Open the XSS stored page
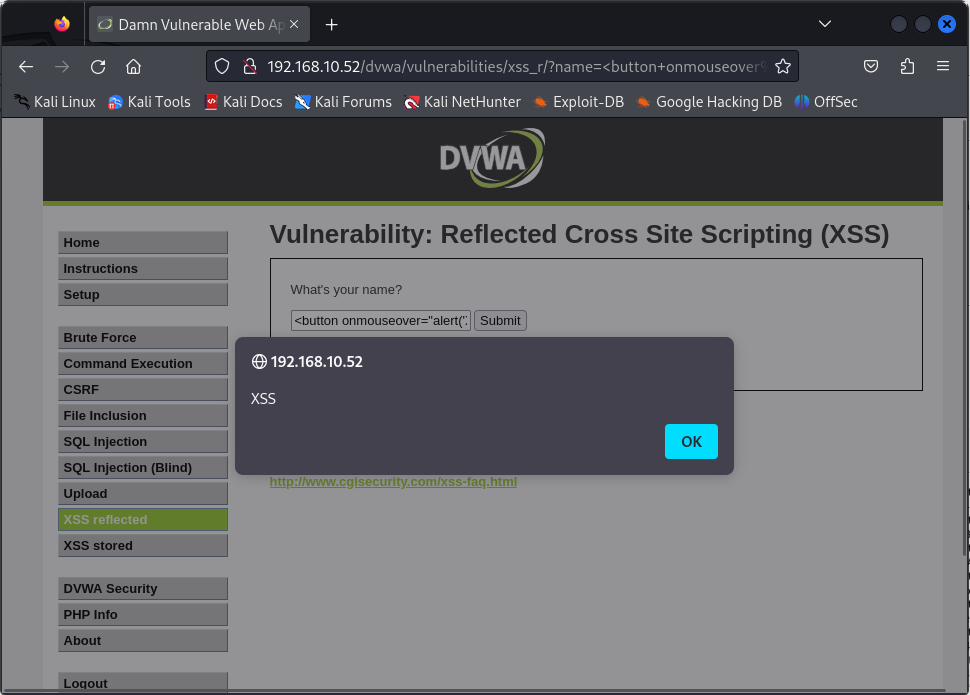The height and width of the screenshot is (695, 970). [x=143, y=545]
